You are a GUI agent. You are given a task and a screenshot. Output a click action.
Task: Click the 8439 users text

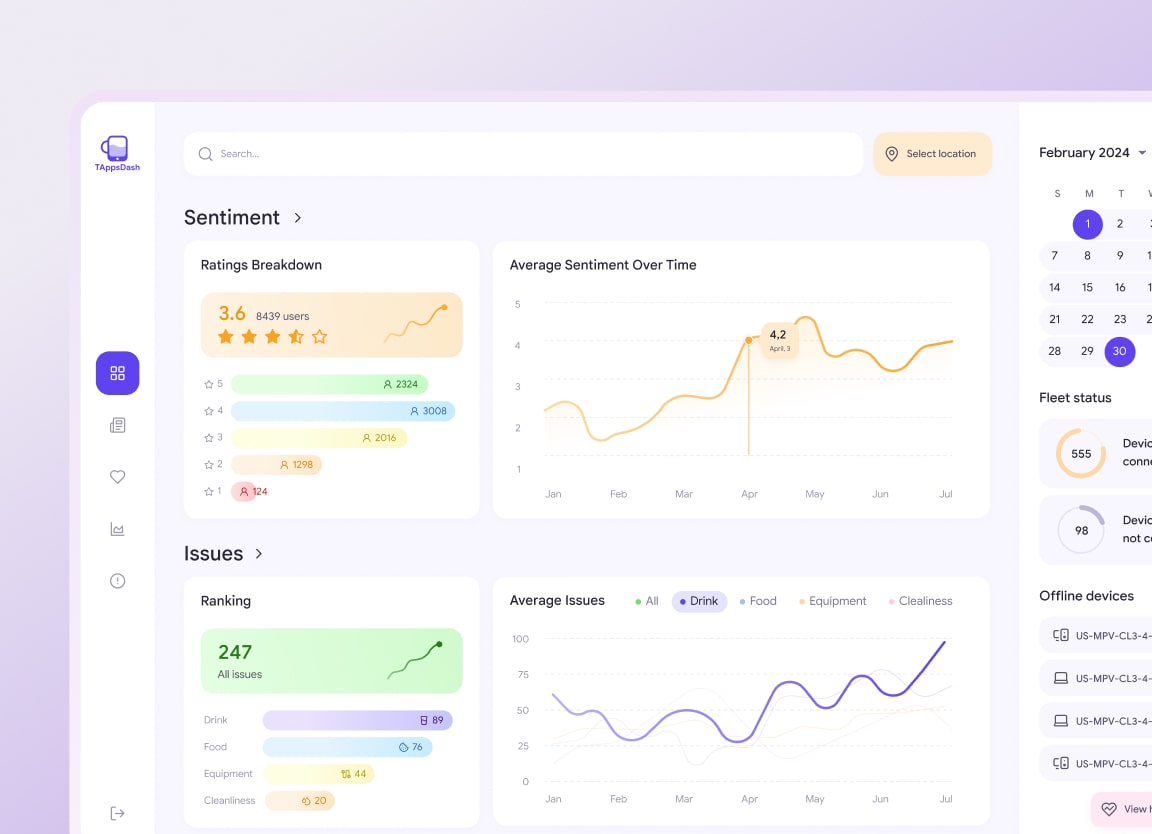(282, 316)
